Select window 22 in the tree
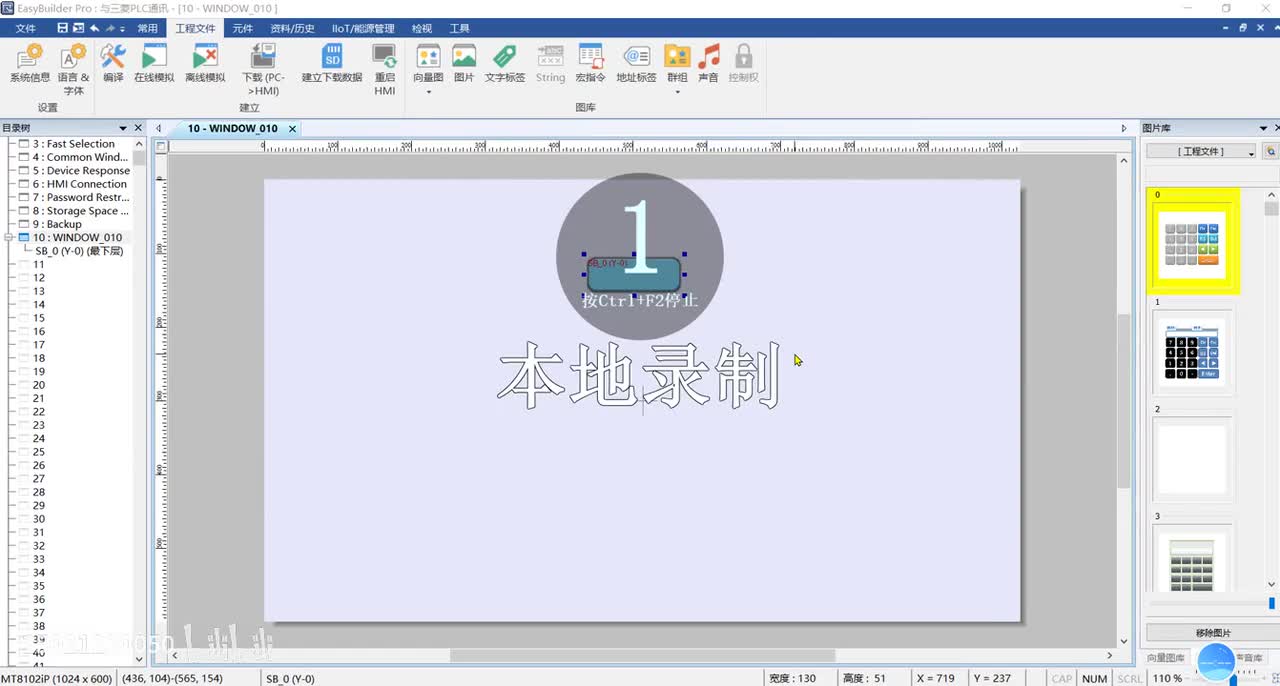Screen dimensions: 1280x686 [x=39, y=412]
